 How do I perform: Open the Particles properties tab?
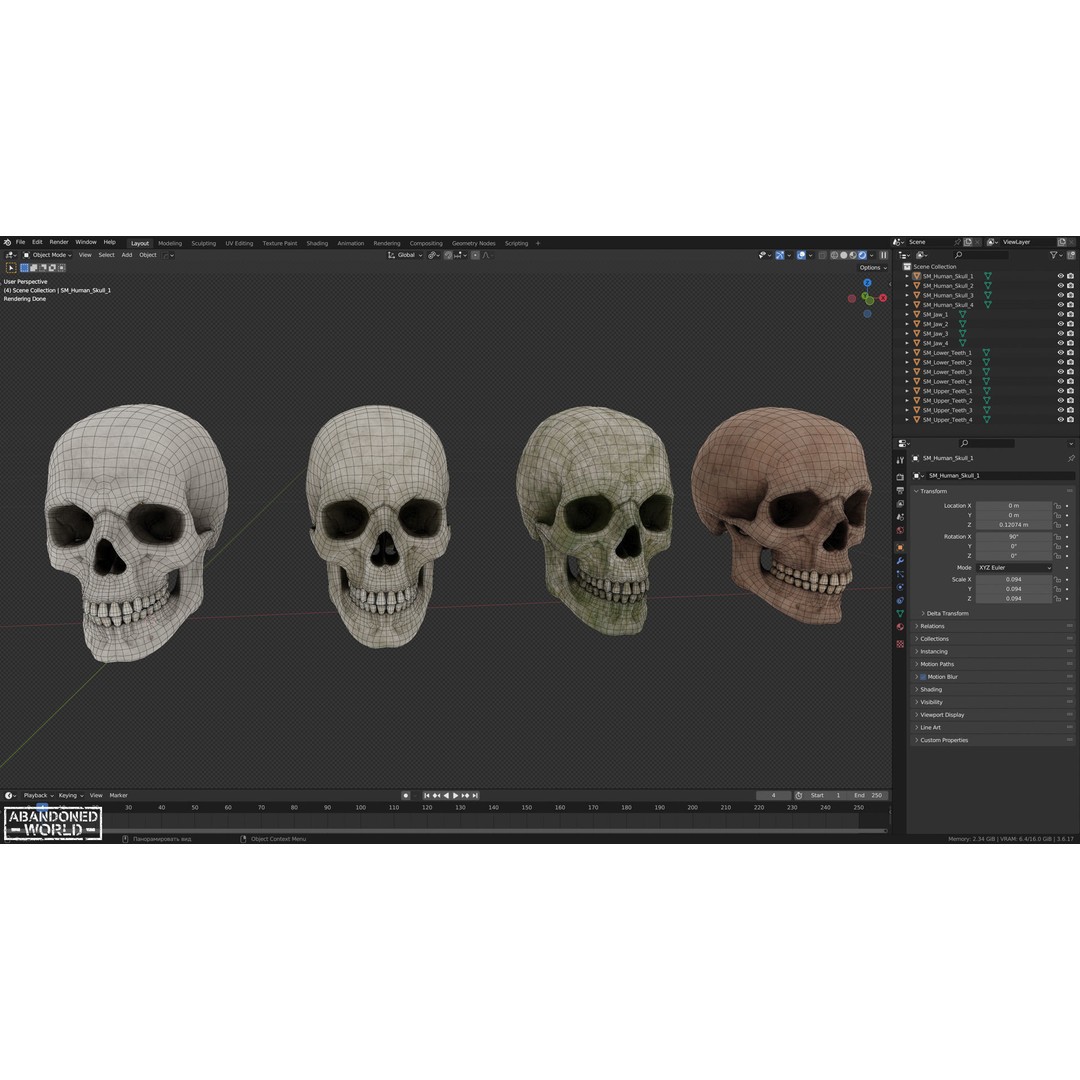point(900,574)
